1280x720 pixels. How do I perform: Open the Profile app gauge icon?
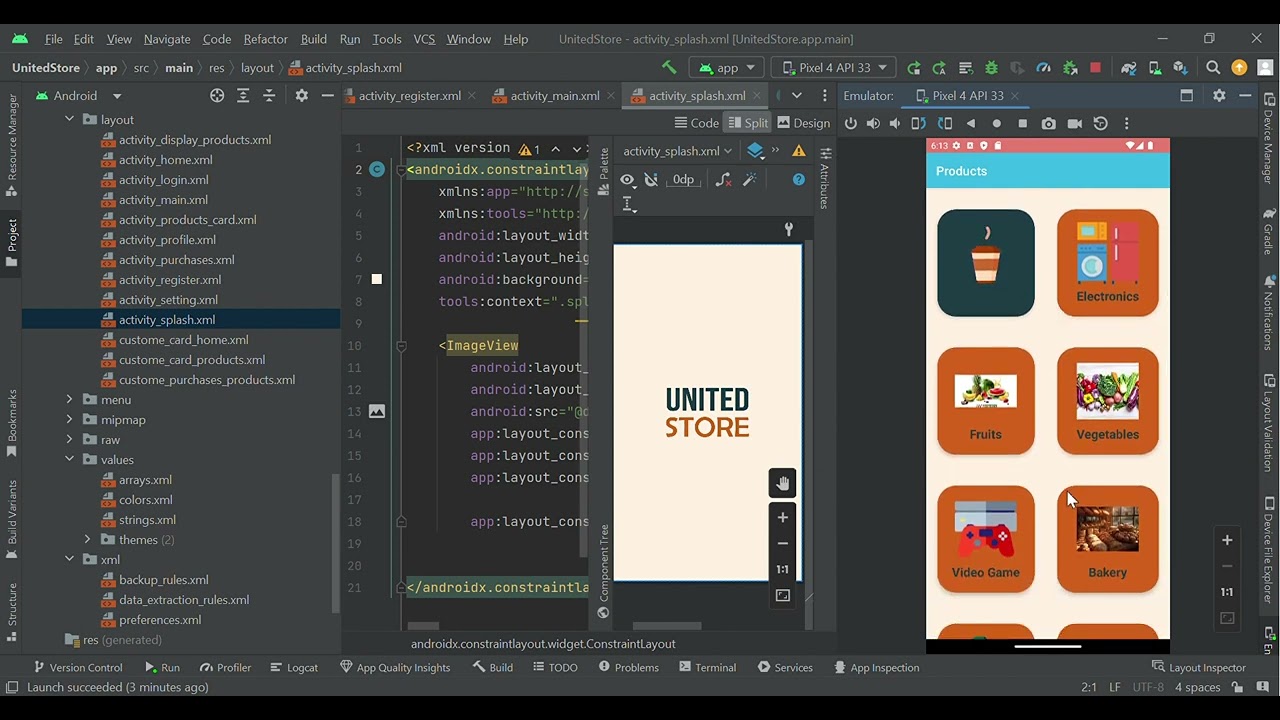[1043, 68]
